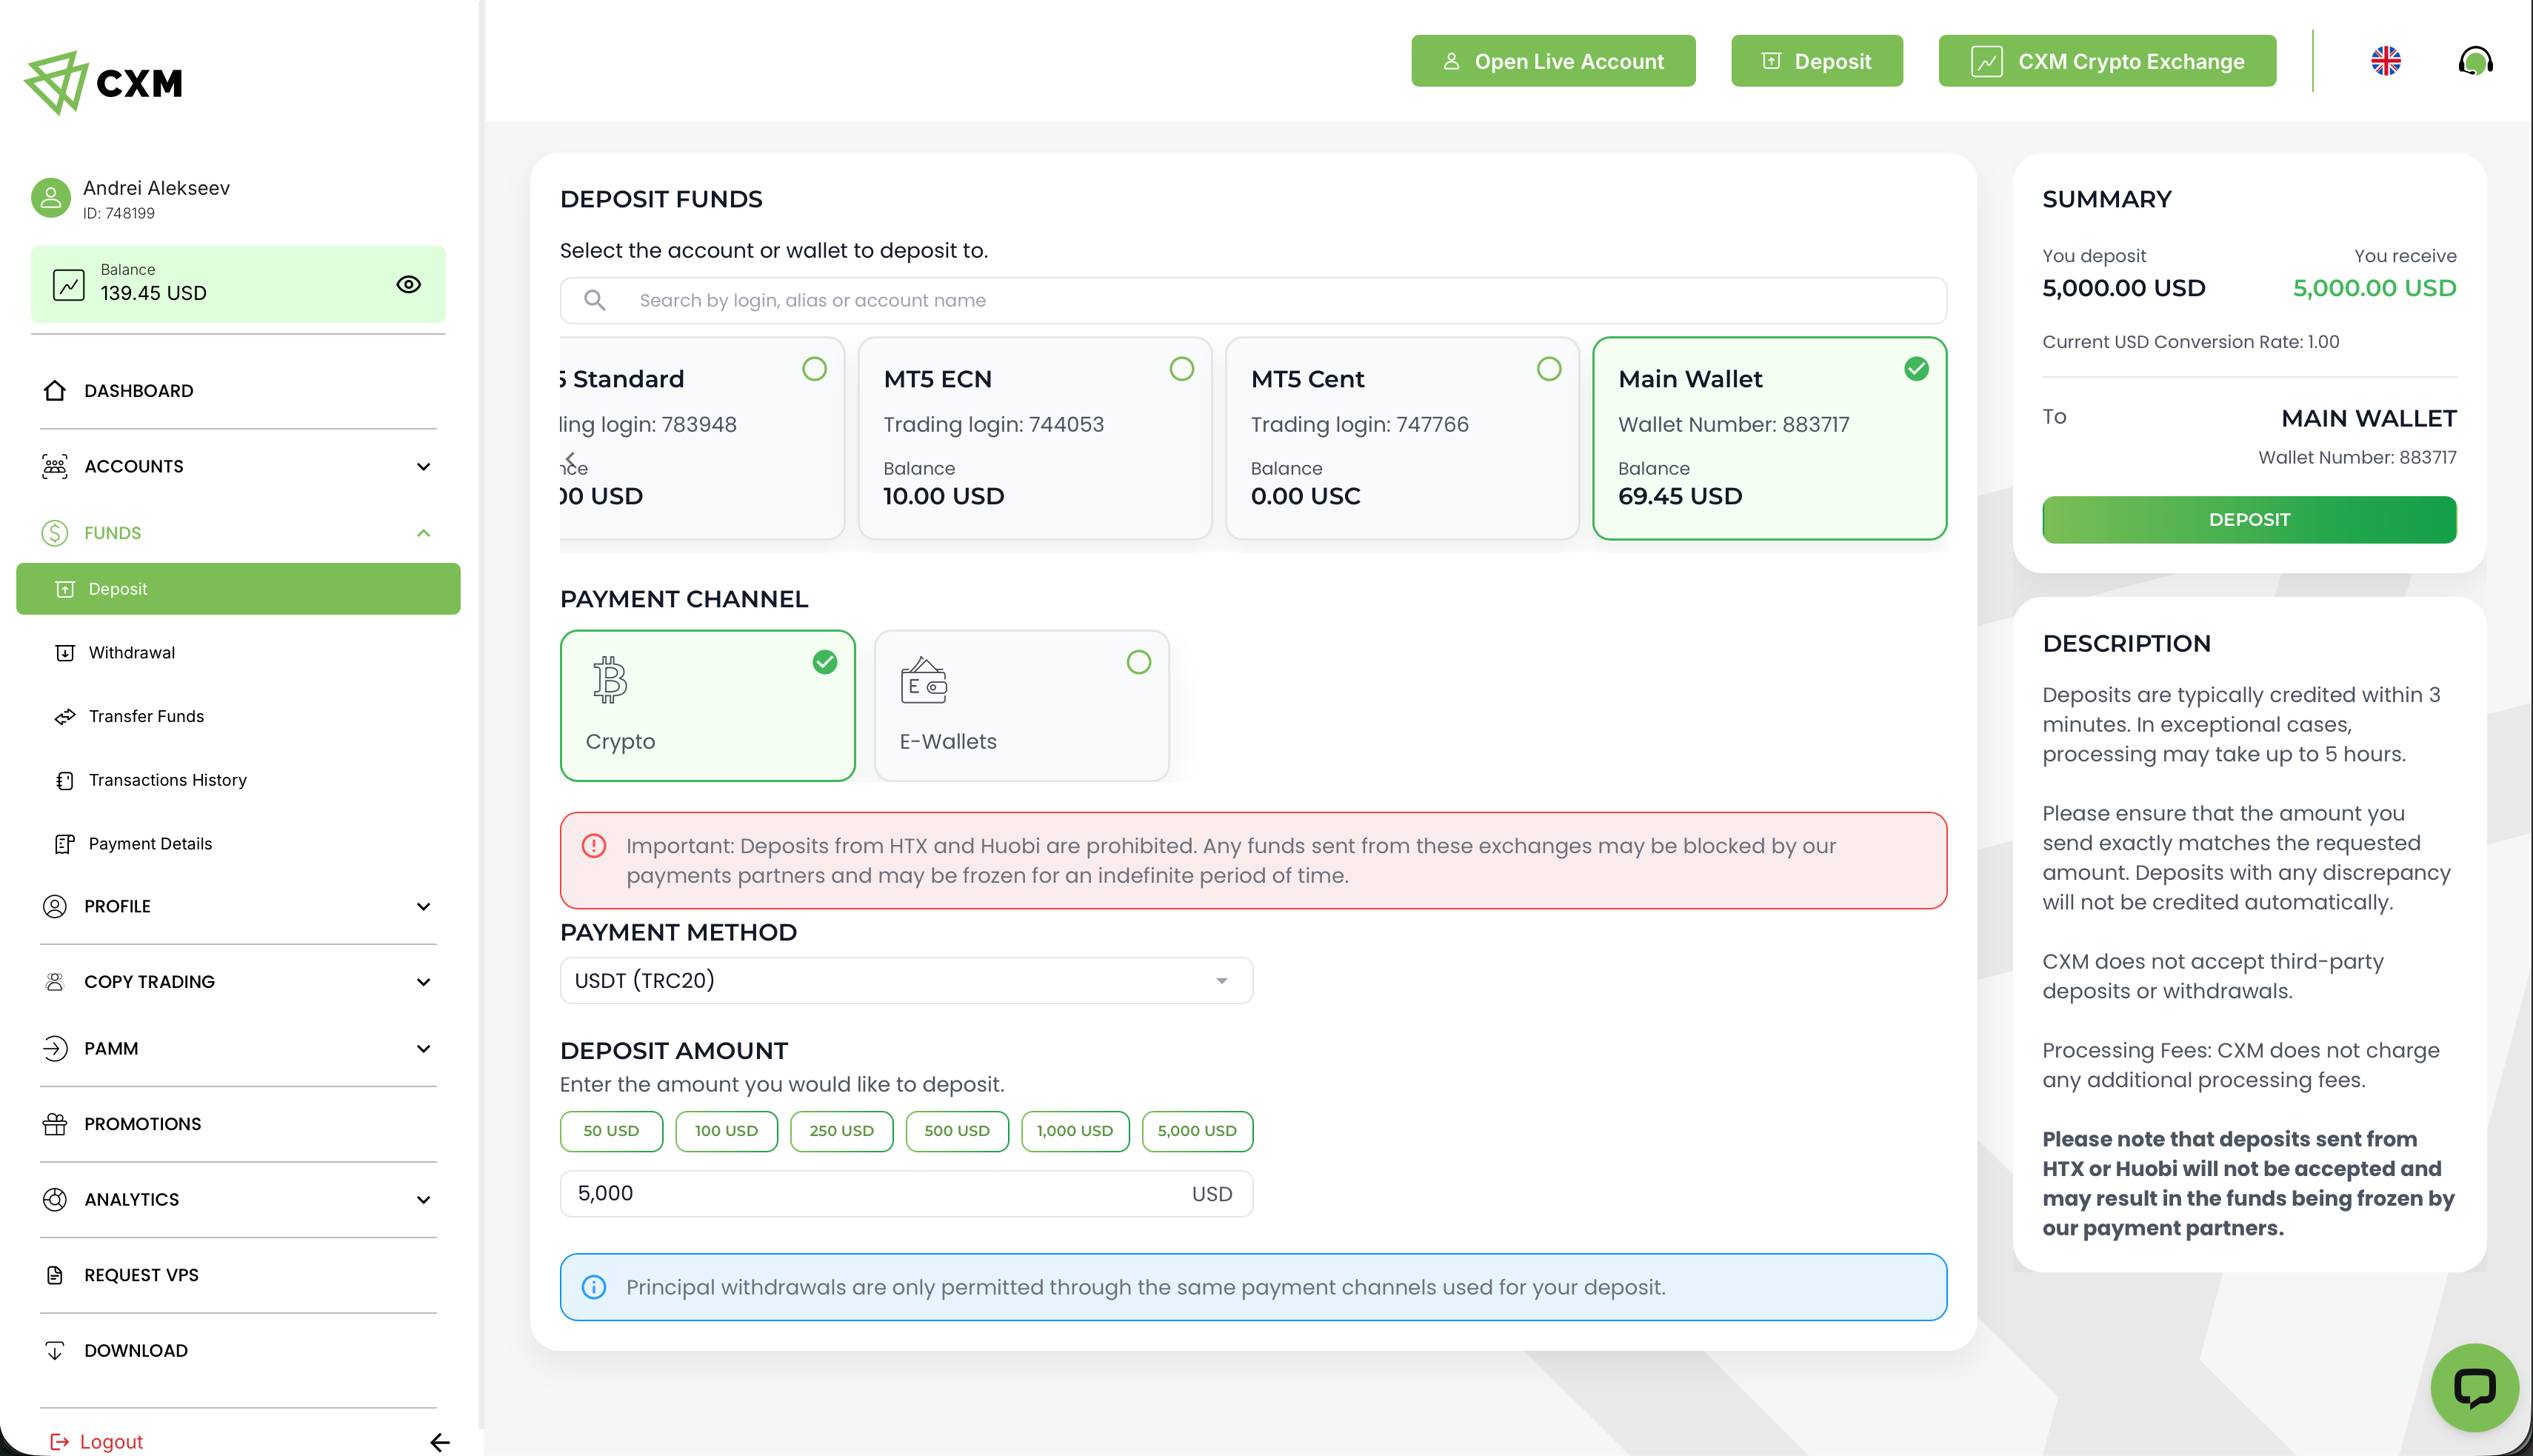Click green DEPOSIT button in summary
The height and width of the screenshot is (1456, 2533).
2249,520
